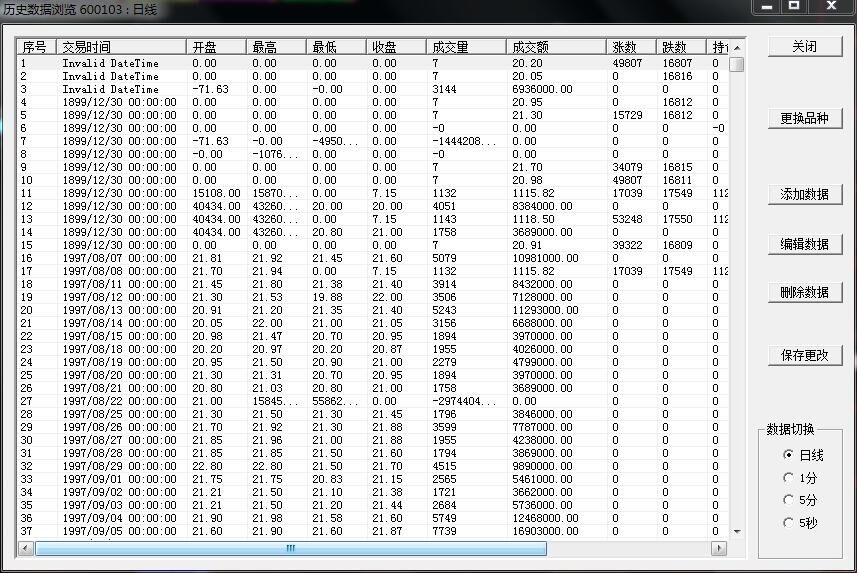
Task: Click the 成交量 column header
Action: (x=466, y=47)
